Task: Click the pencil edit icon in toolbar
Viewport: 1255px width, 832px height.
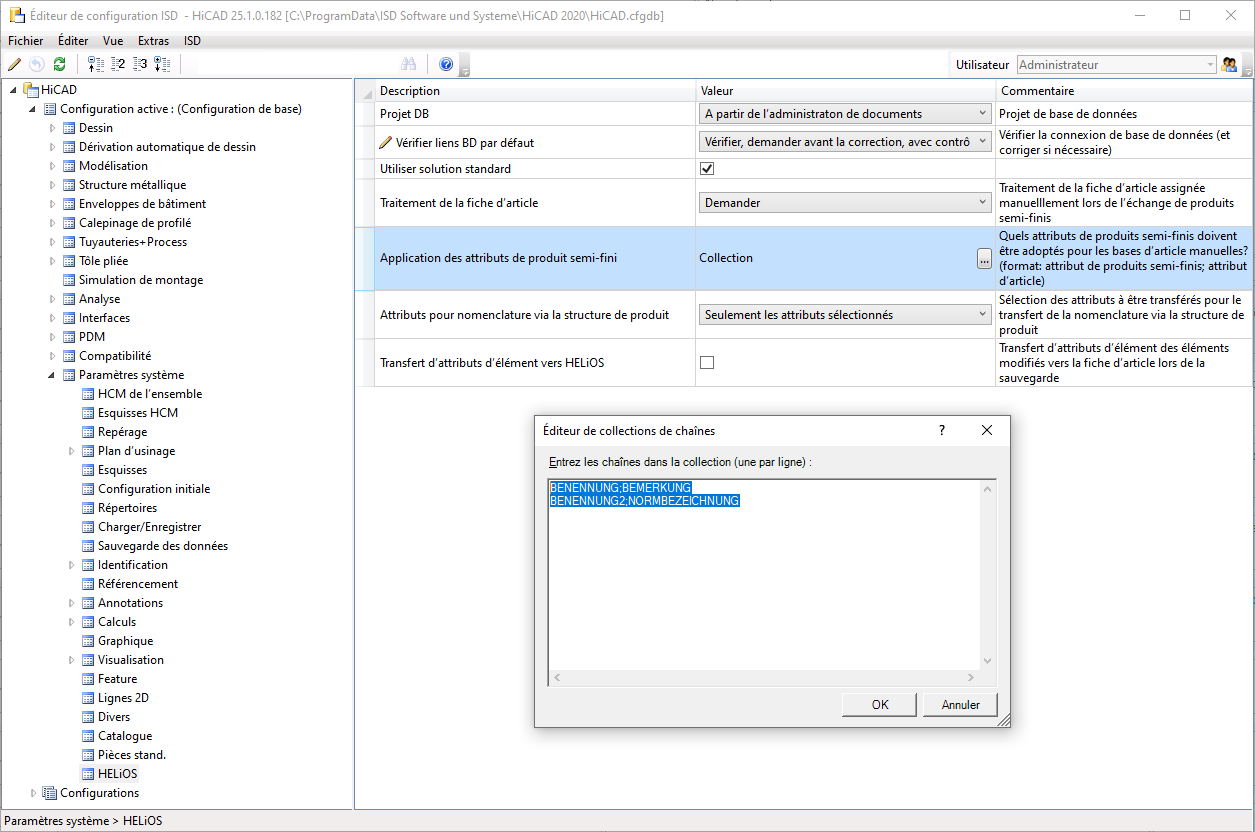Action: [x=14, y=64]
